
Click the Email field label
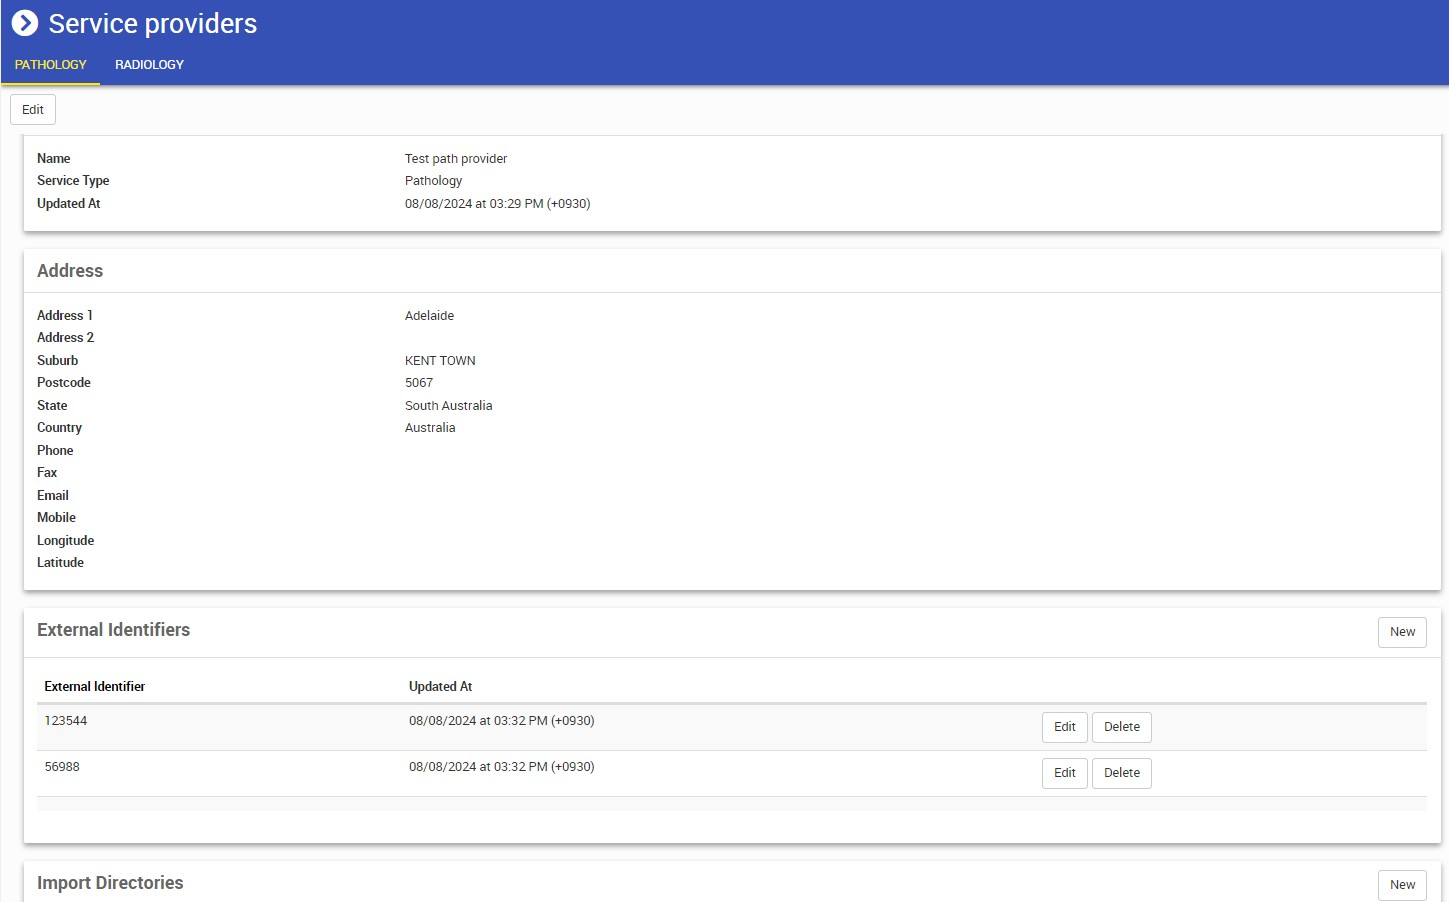click(53, 496)
